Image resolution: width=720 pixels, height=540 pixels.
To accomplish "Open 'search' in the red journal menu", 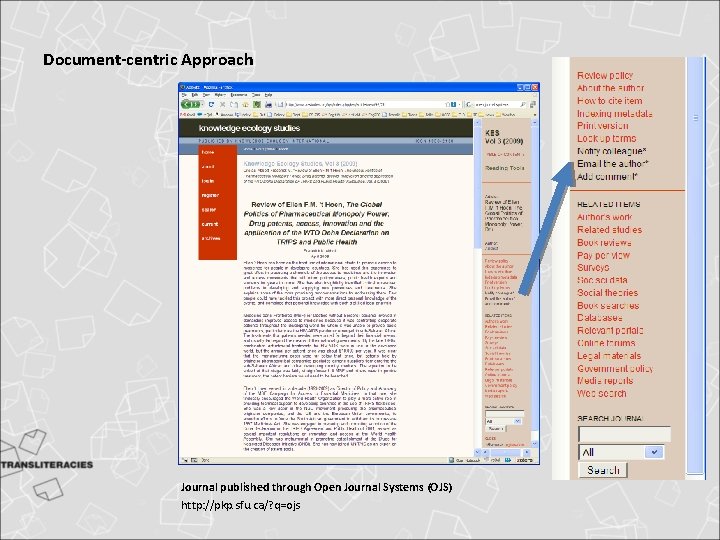I will [x=209, y=209].
